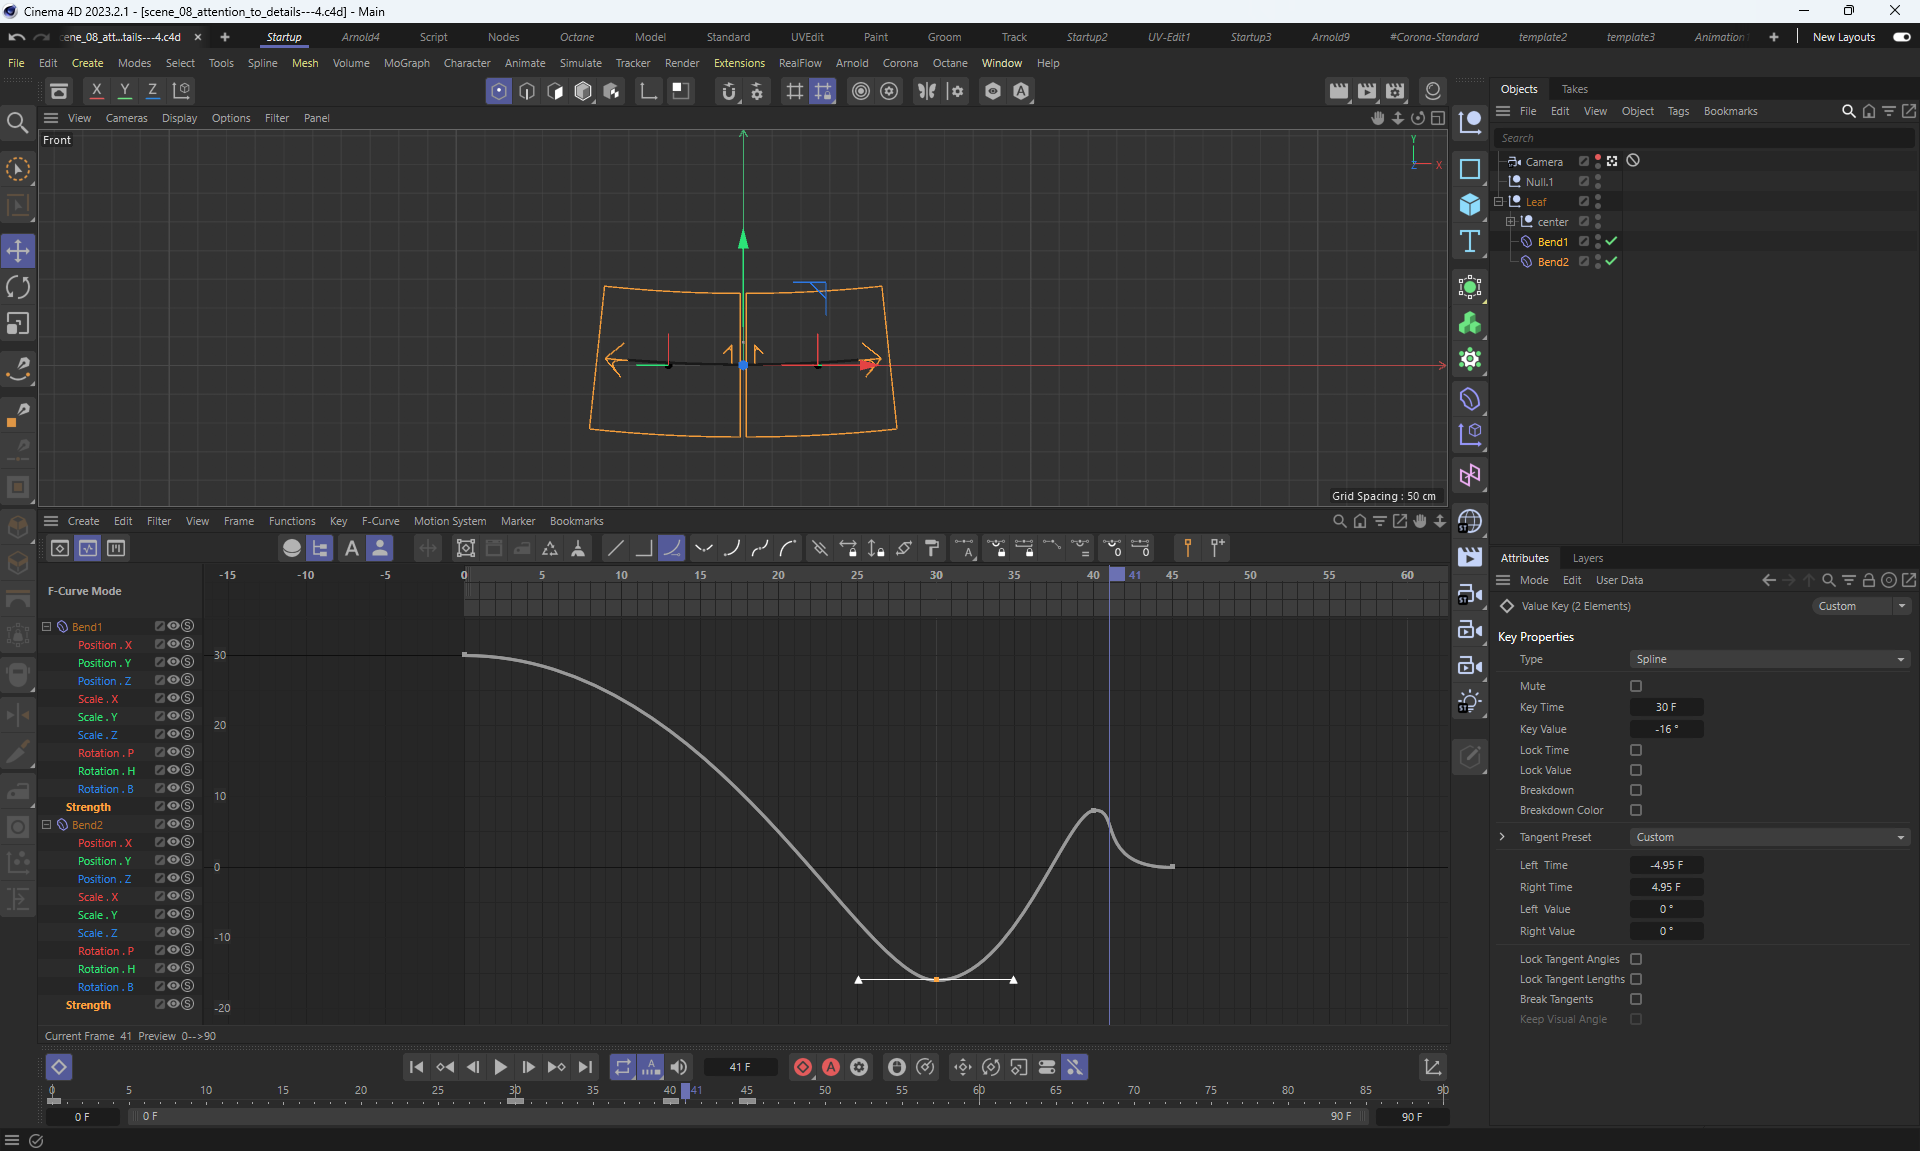Select the Scale tool in left toolbar
Screen dimensions: 1920x1151
[x=18, y=324]
